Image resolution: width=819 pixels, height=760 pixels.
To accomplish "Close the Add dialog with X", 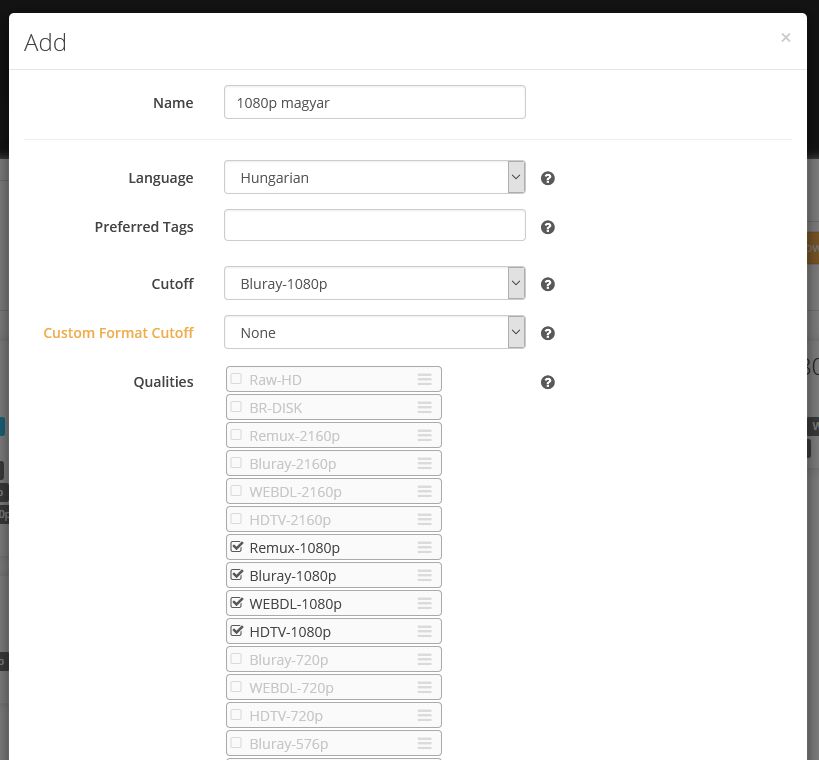I will click(786, 38).
